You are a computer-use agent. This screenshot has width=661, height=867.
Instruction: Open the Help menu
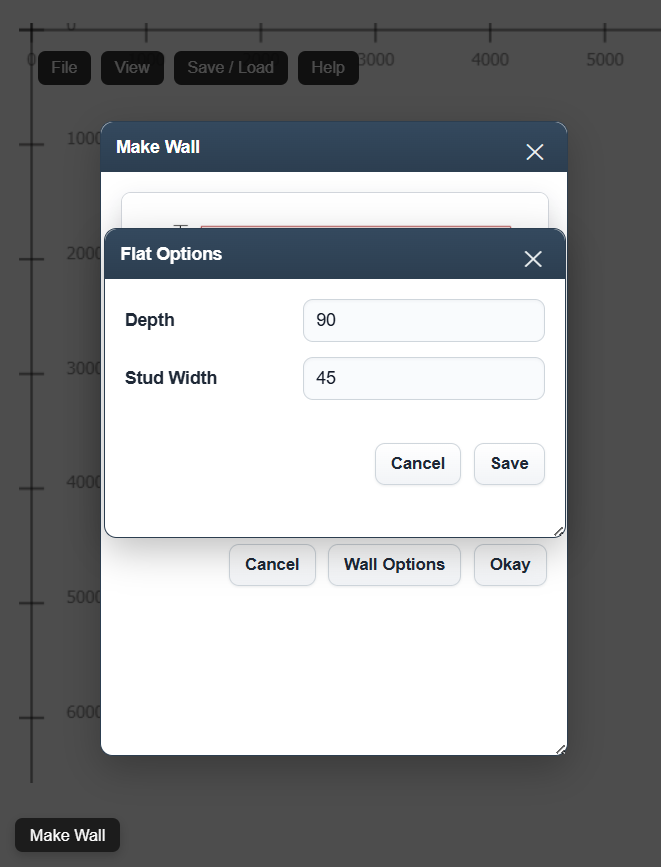(x=328, y=68)
